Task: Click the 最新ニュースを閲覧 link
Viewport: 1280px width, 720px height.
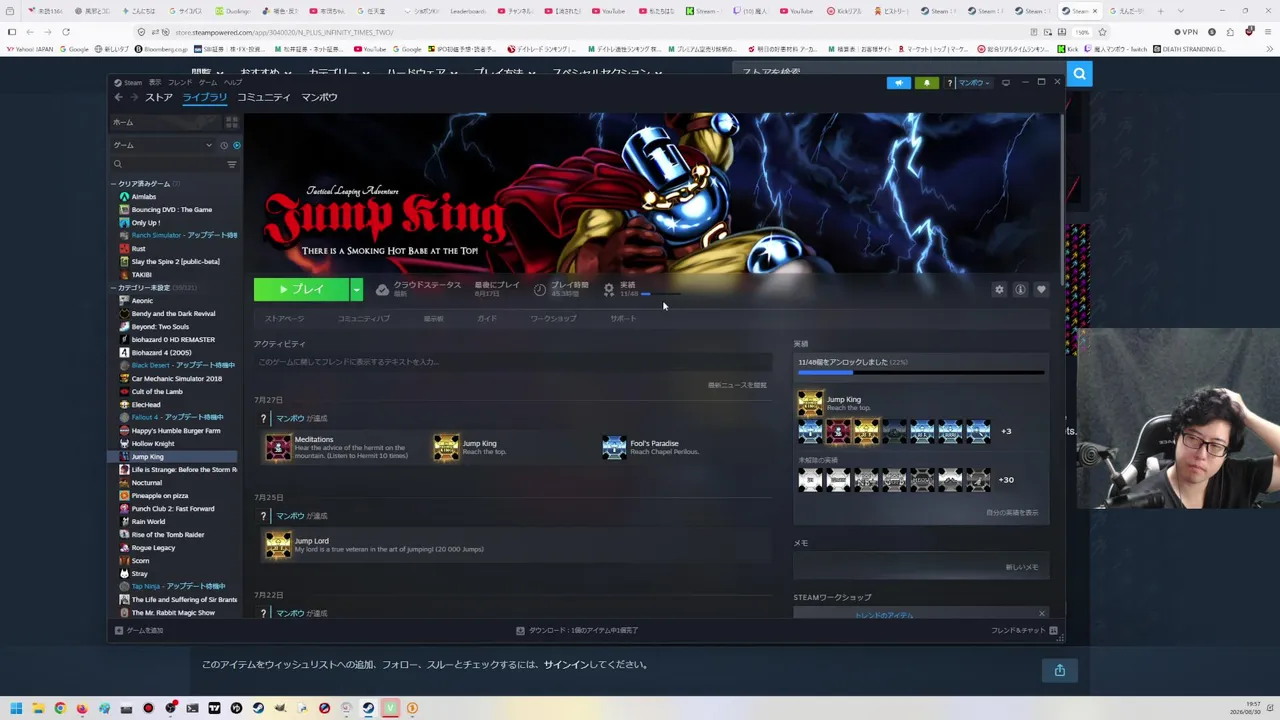Action: click(737, 385)
